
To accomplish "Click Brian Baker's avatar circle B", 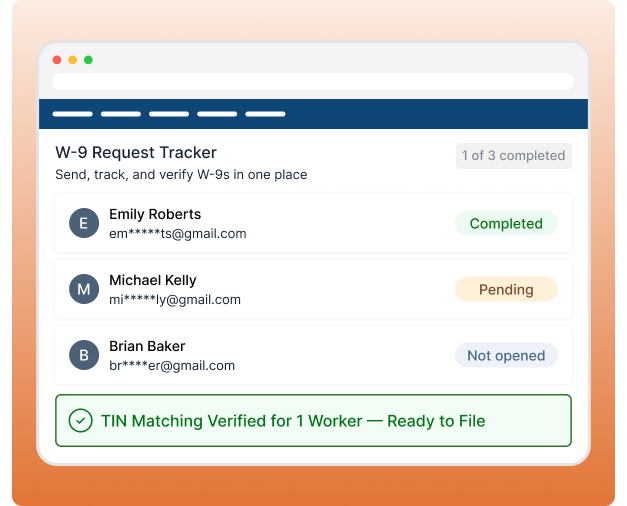I will point(84,355).
